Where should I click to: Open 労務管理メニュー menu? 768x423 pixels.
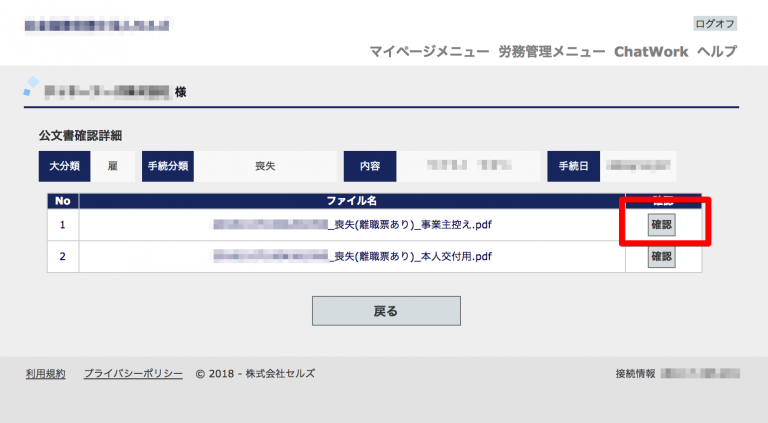pyautogui.click(x=552, y=51)
